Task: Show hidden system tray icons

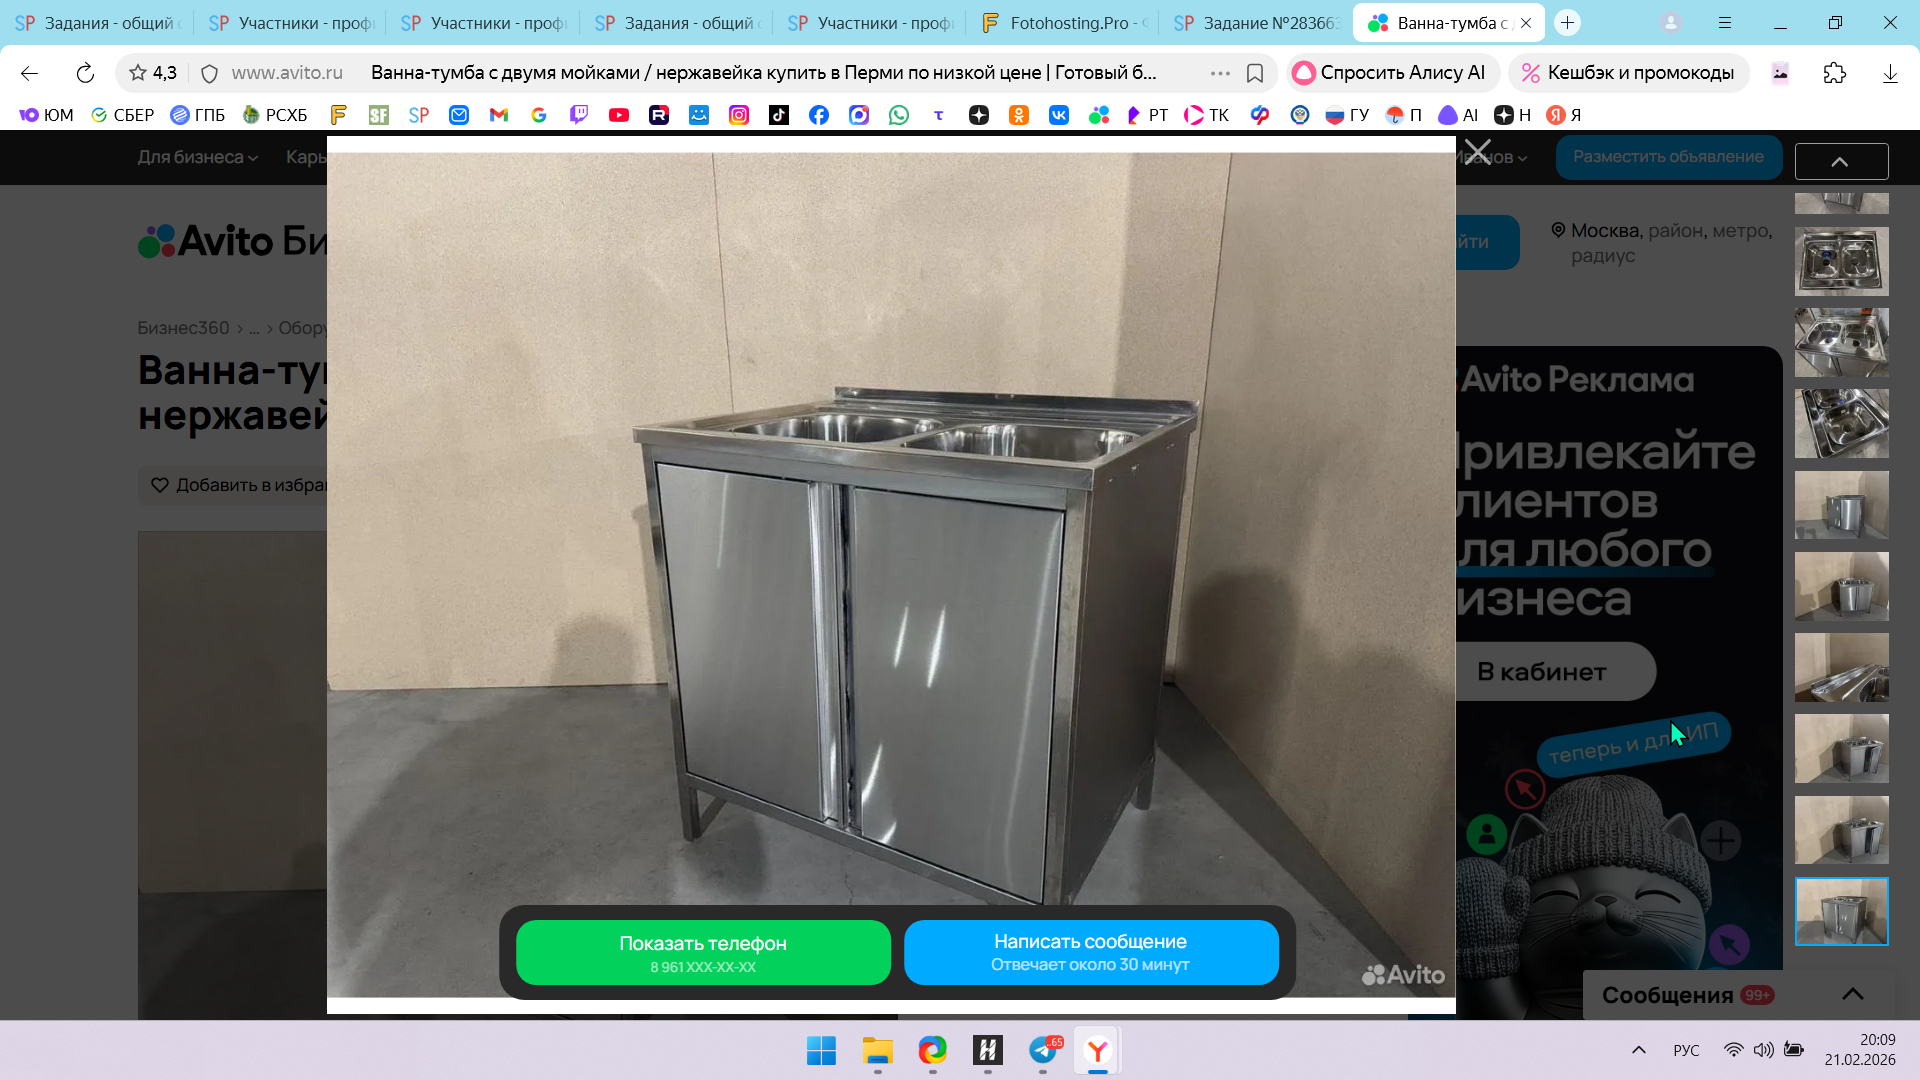Action: pyautogui.click(x=1638, y=1050)
